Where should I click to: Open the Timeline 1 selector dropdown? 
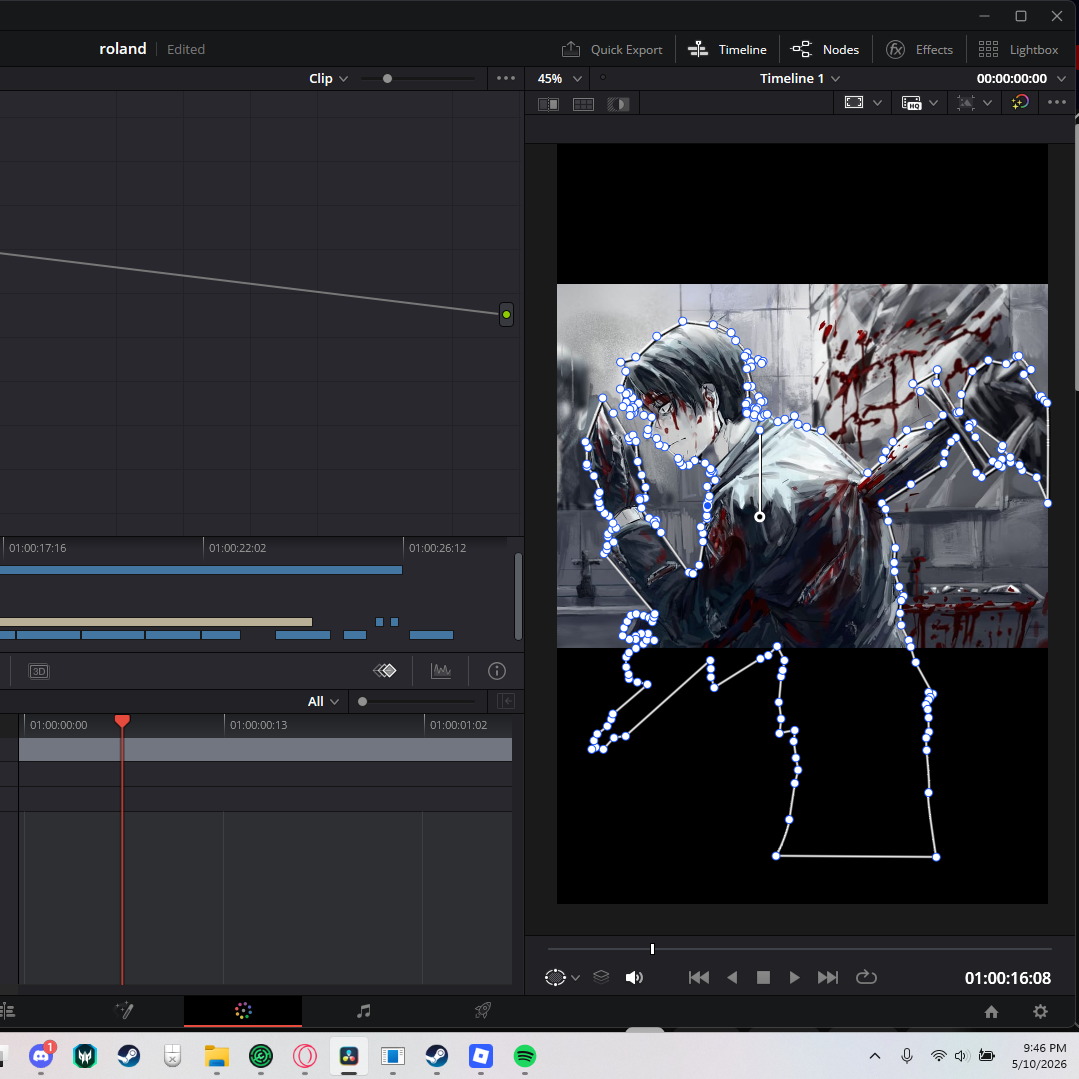[800, 78]
